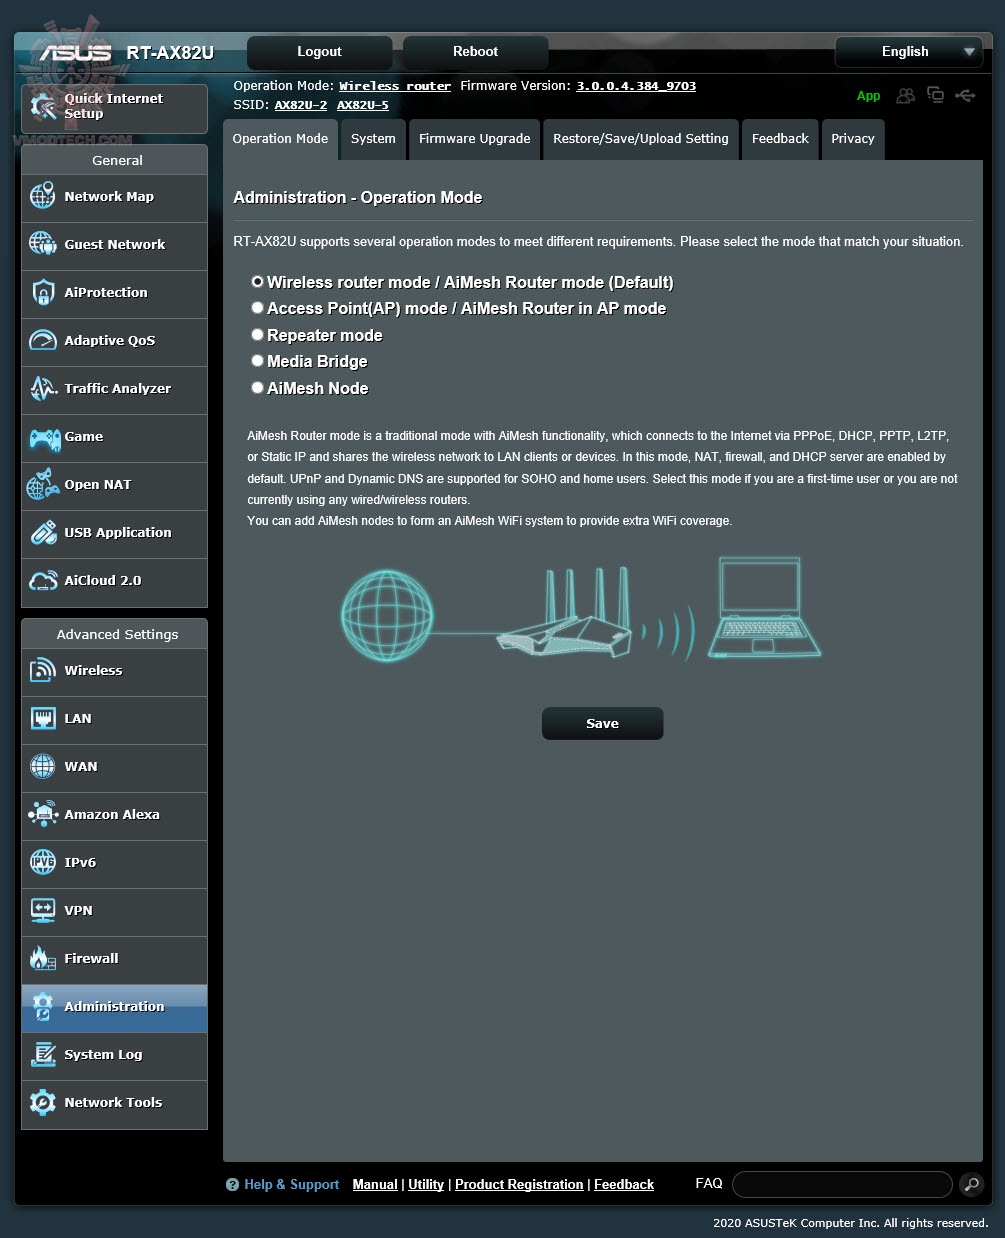Screen dimensions: 1005x1238
Task: Click the Logout button
Action: coord(319,52)
